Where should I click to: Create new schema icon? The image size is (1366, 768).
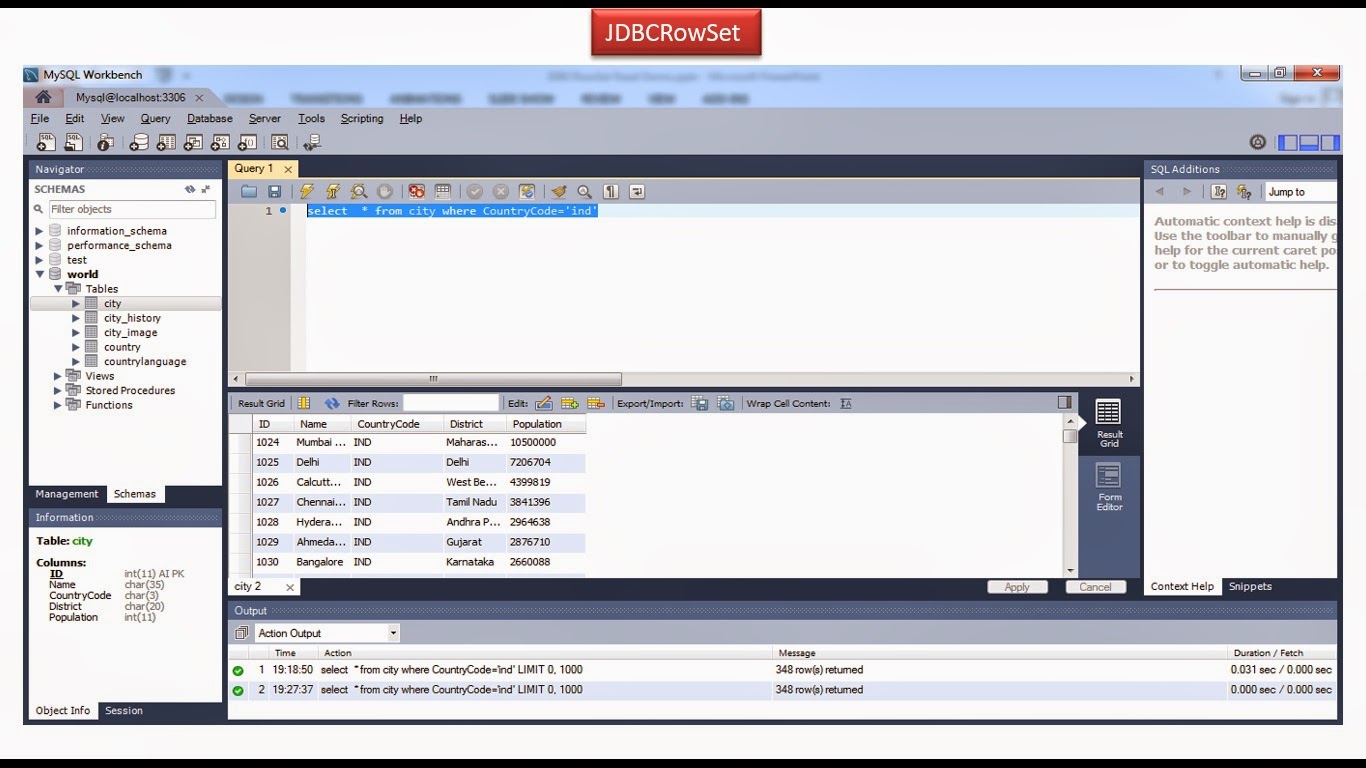point(140,142)
